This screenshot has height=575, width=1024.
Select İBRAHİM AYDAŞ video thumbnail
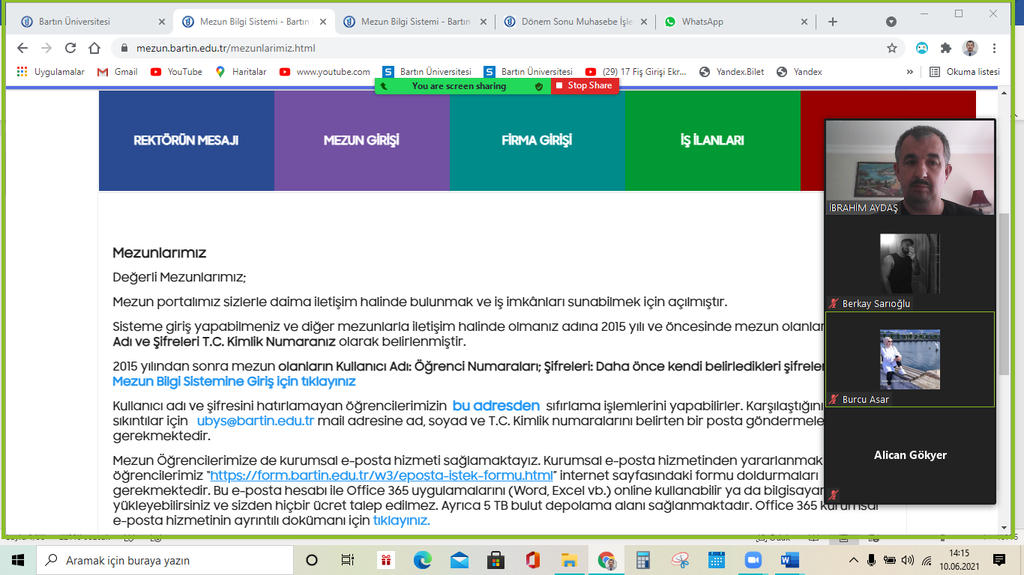coord(910,168)
